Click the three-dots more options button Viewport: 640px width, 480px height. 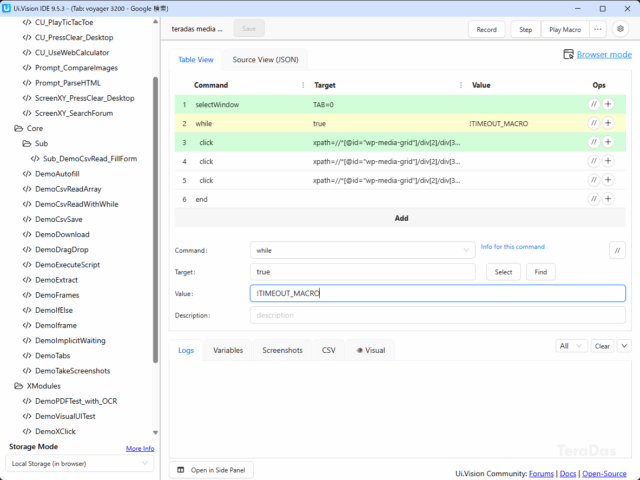(599, 30)
